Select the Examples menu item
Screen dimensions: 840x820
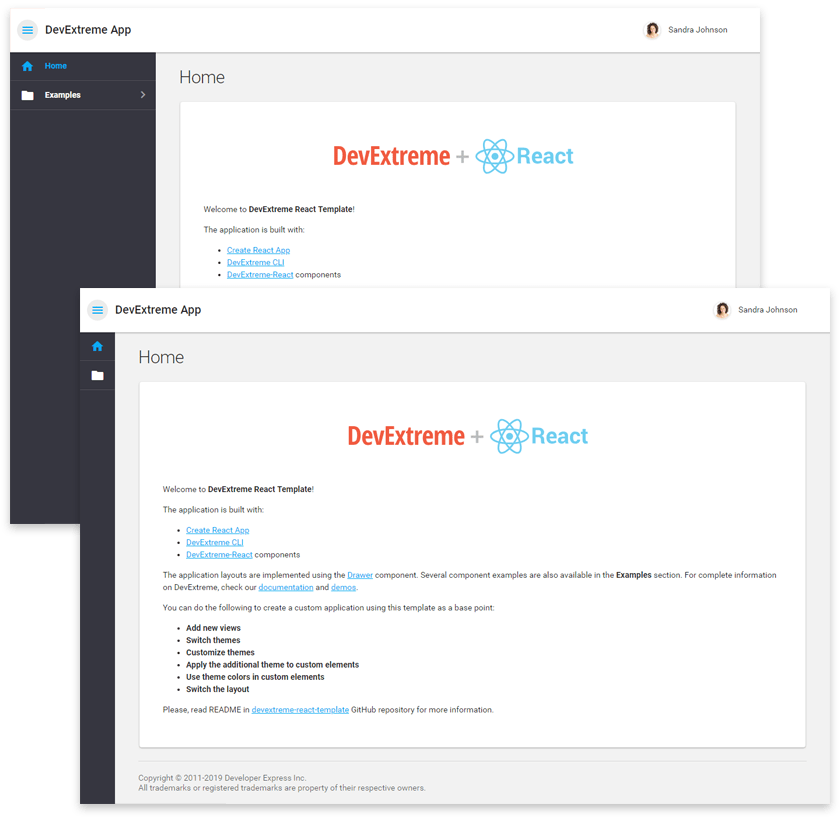tap(62, 95)
